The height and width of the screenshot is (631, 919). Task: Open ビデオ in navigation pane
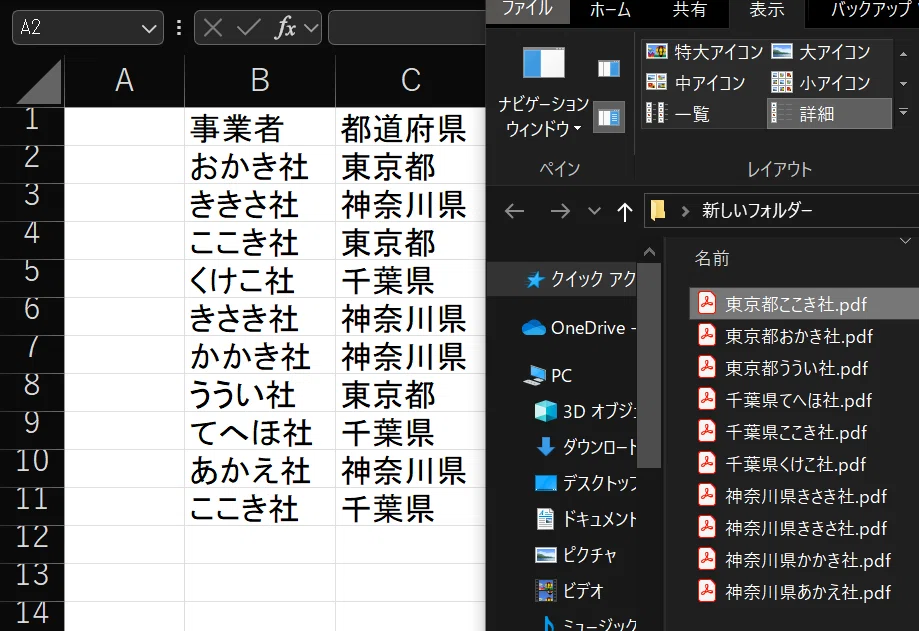tap(570, 591)
